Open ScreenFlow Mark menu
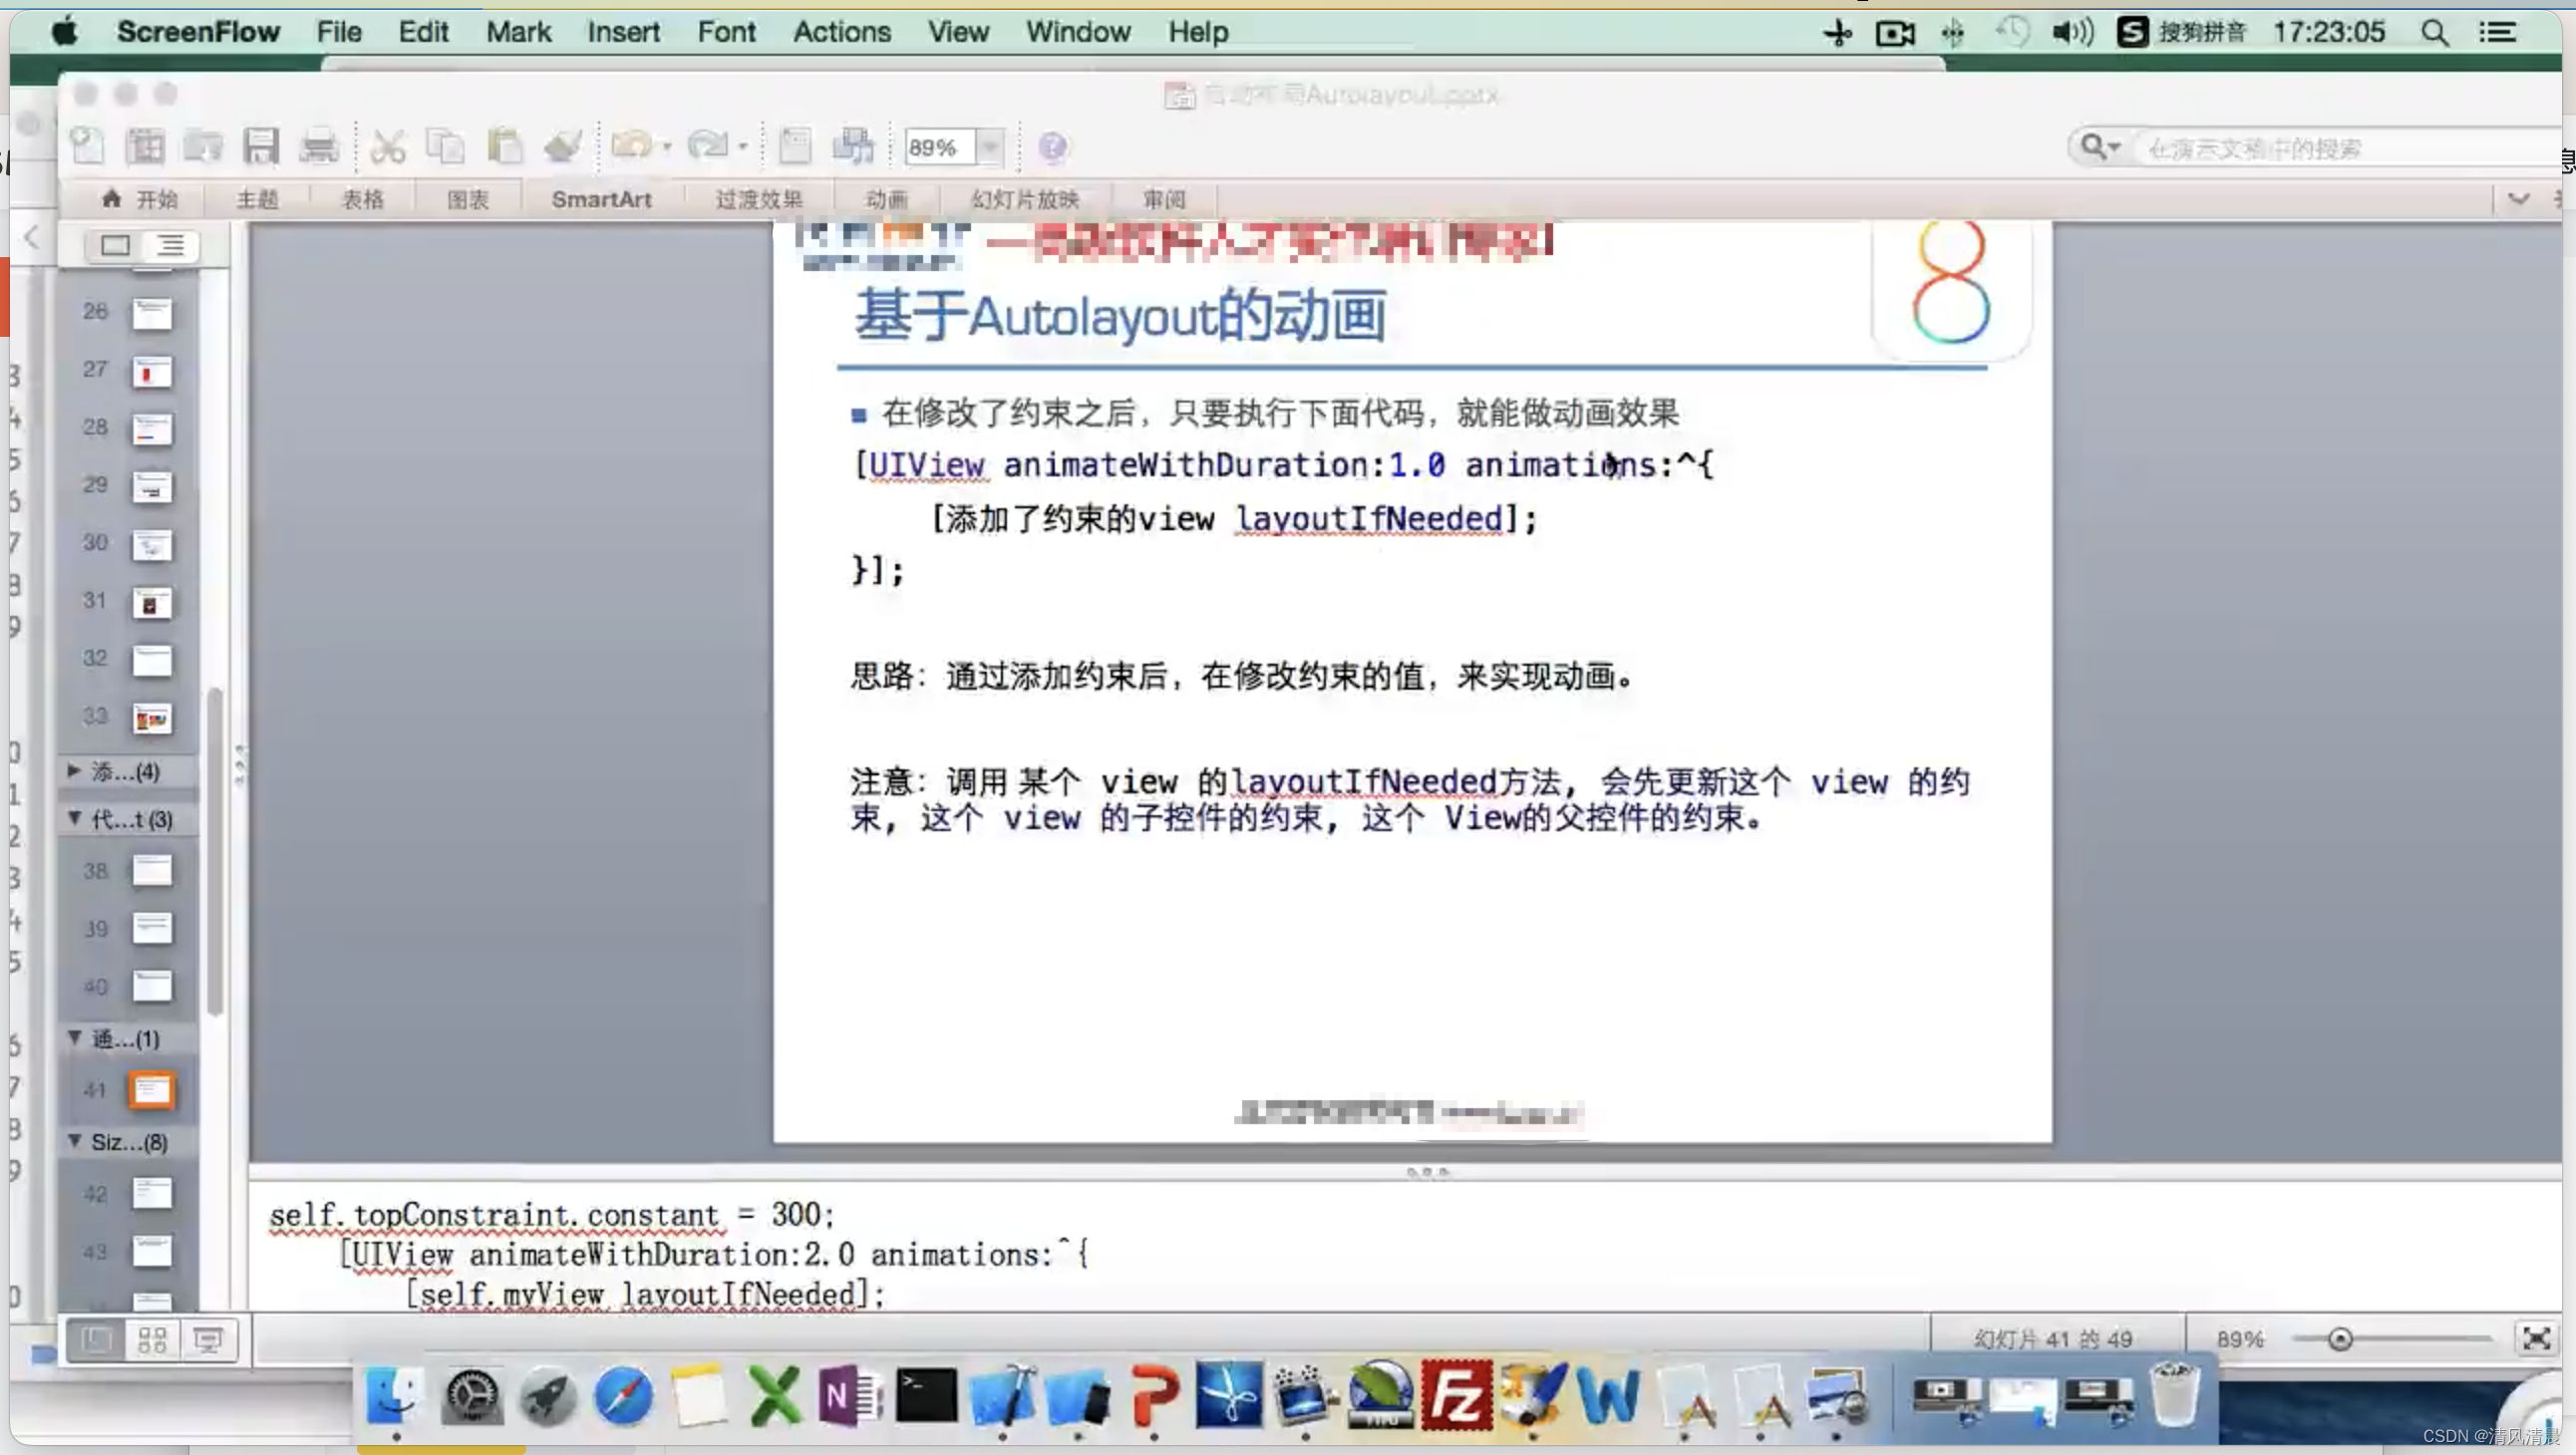The height and width of the screenshot is (1455, 2576). point(518,31)
